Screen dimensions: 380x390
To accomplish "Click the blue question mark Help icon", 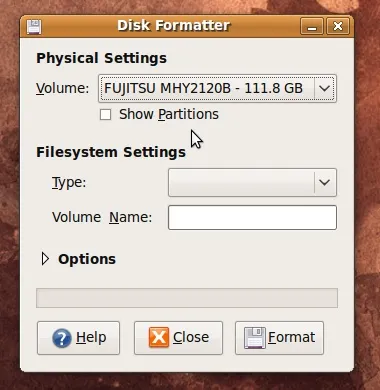I will (x=62, y=338).
